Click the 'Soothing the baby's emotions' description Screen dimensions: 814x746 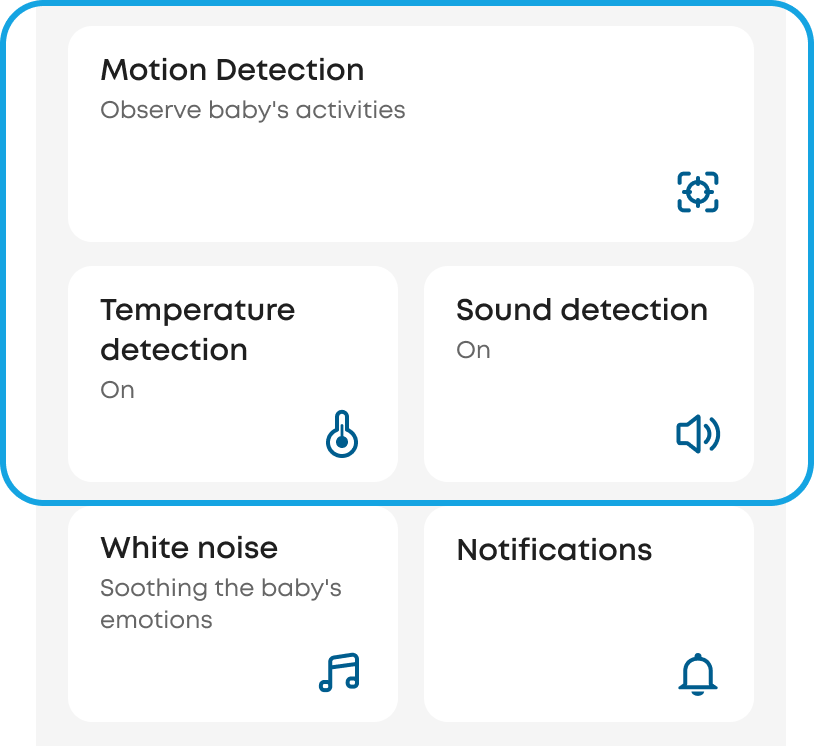tap(220, 603)
